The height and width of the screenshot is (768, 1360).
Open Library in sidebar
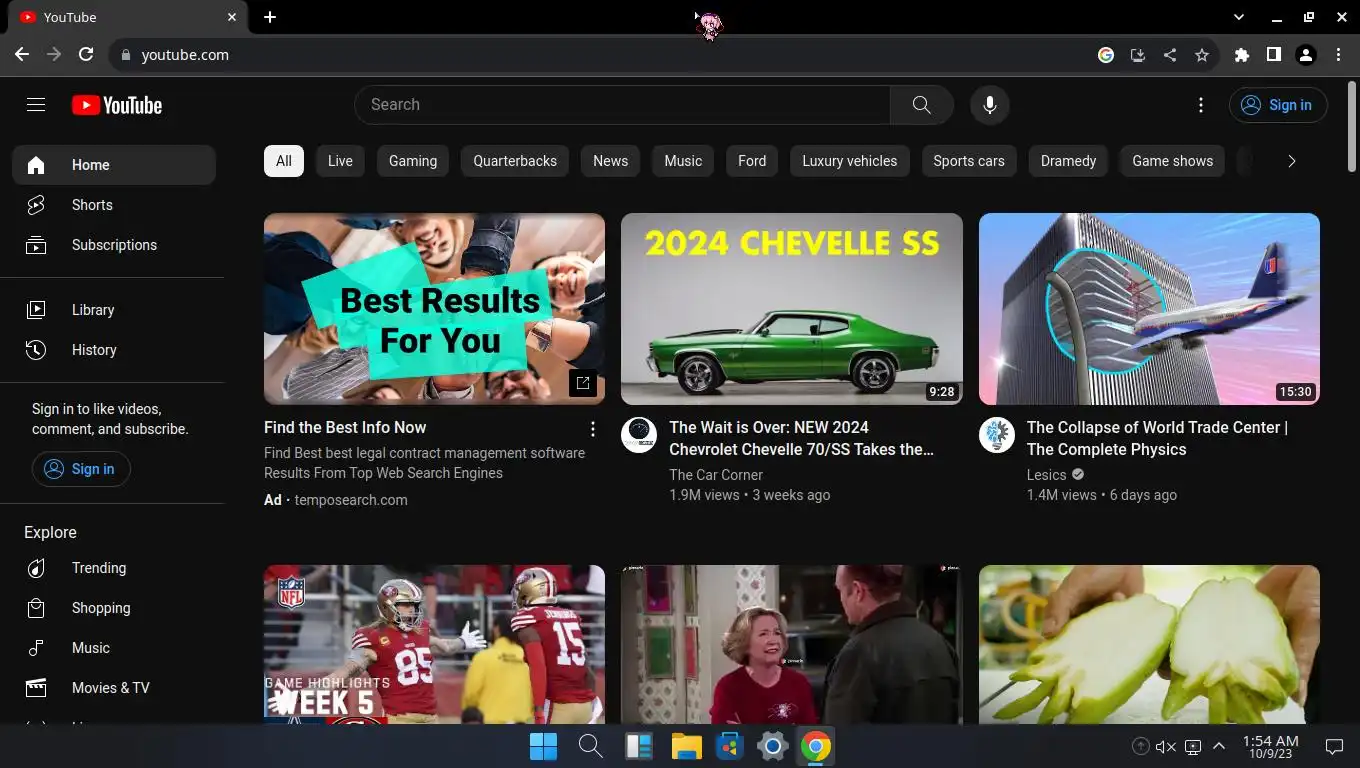pos(114,310)
